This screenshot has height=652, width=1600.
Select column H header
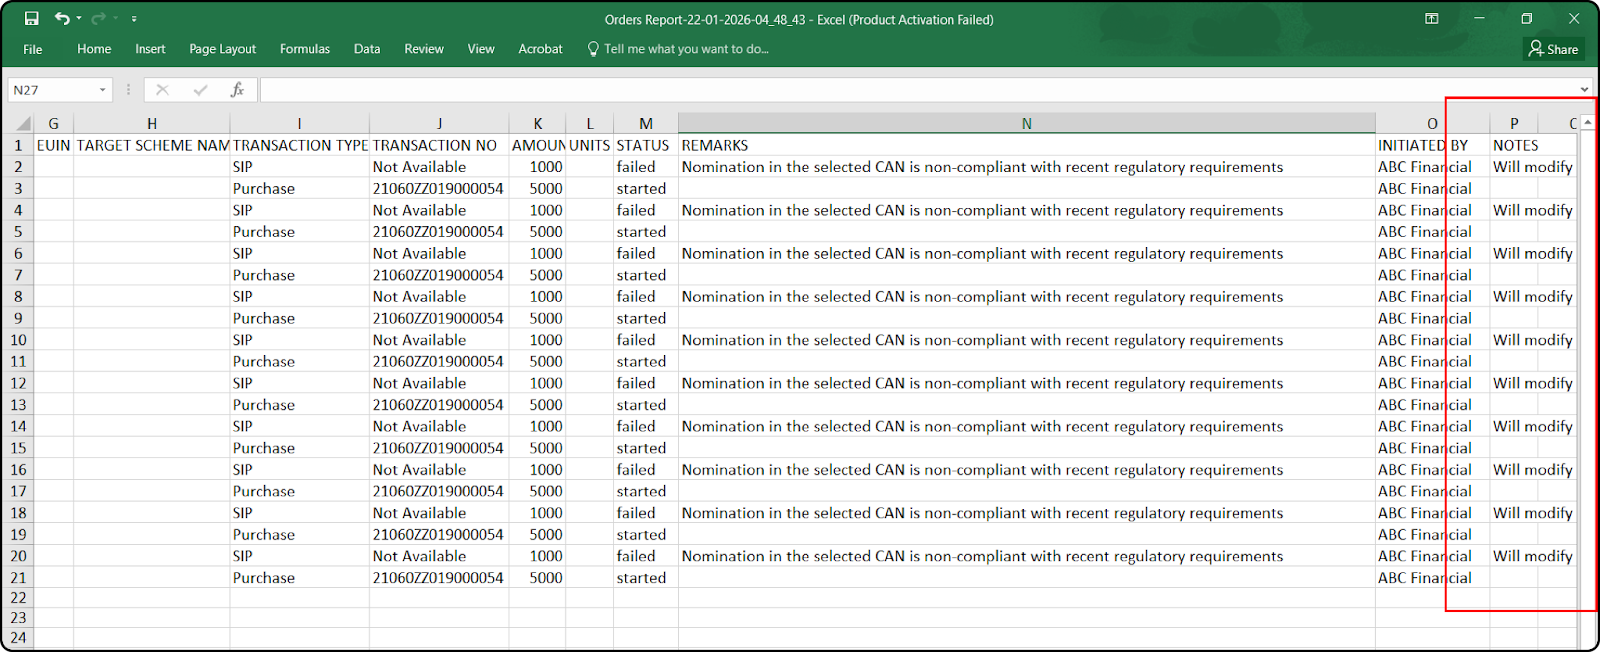point(152,124)
